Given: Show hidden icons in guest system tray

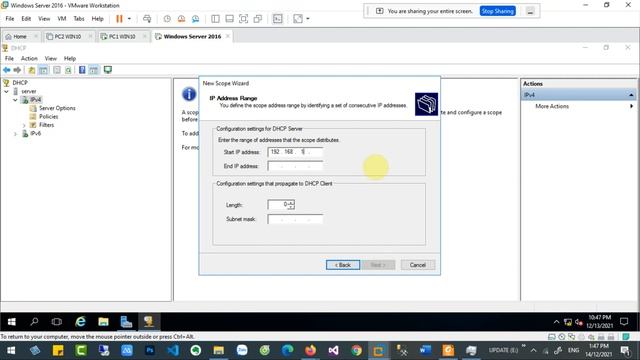Looking at the screenshot, I should [556, 322].
